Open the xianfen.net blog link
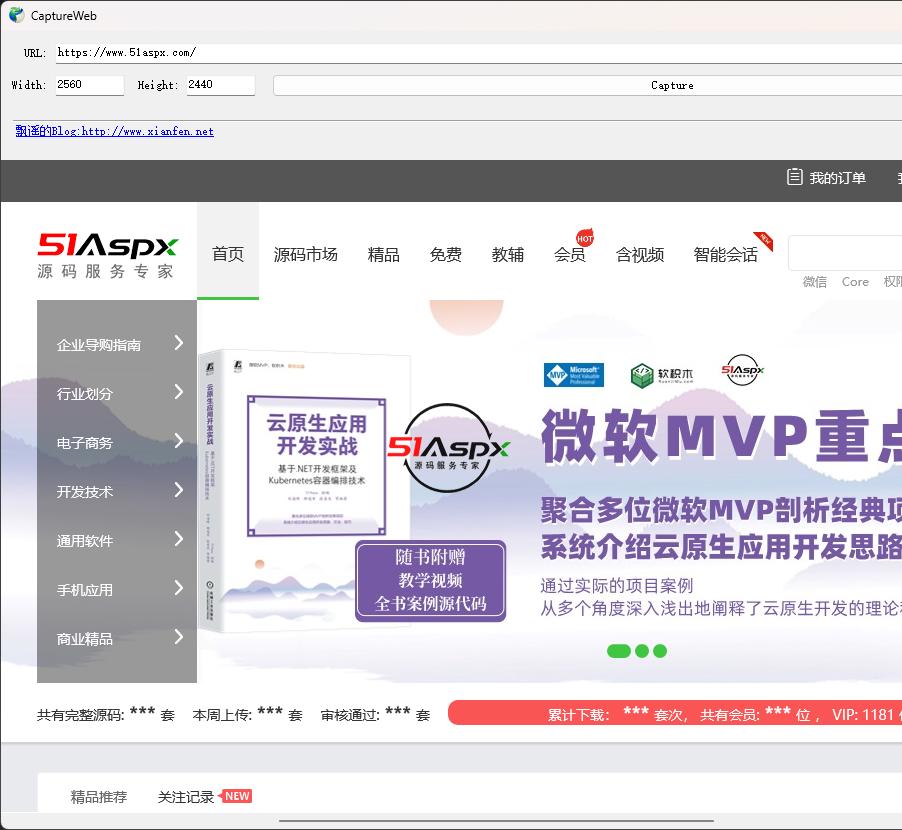The width and height of the screenshot is (902, 830). click(114, 131)
